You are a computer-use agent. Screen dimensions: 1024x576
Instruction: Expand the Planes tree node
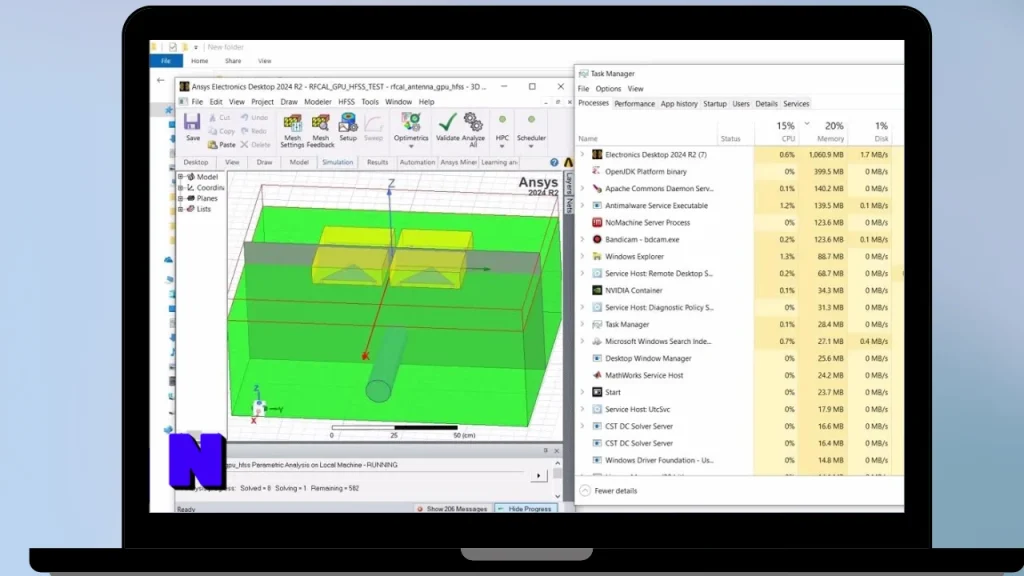click(x=181, y=199)
